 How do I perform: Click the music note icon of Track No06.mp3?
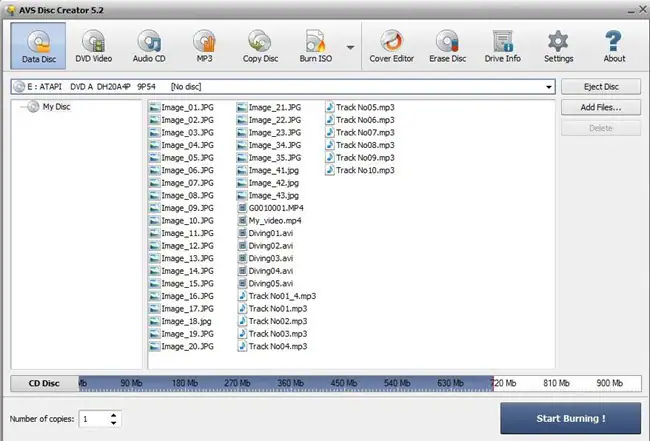(x=330, y=120)
